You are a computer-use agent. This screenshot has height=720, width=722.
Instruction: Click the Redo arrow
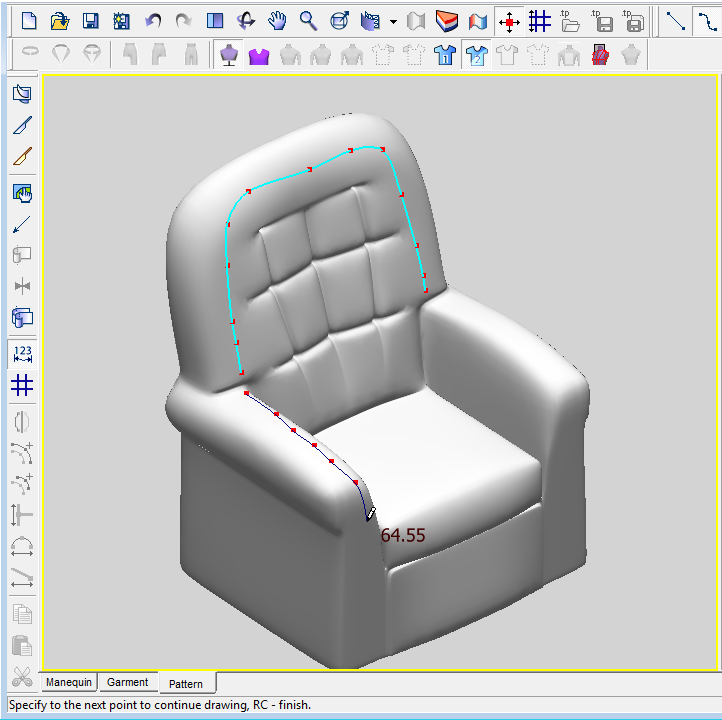click(184, 21)
